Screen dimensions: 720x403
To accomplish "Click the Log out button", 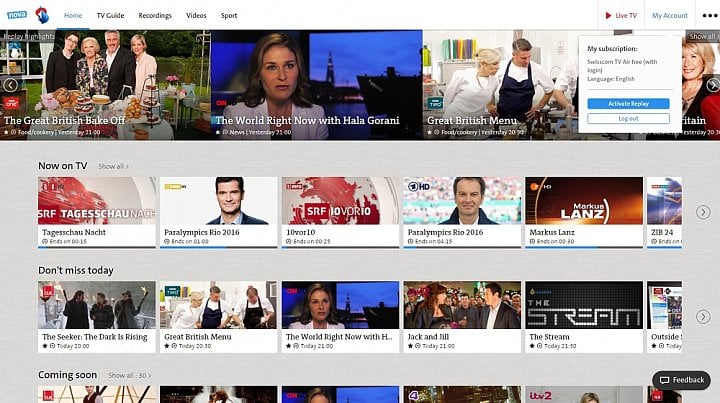I will [x=628, y=118].
